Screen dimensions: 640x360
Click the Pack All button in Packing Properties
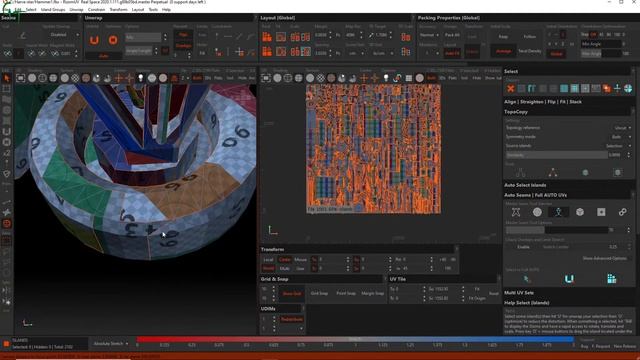(452, 35)
